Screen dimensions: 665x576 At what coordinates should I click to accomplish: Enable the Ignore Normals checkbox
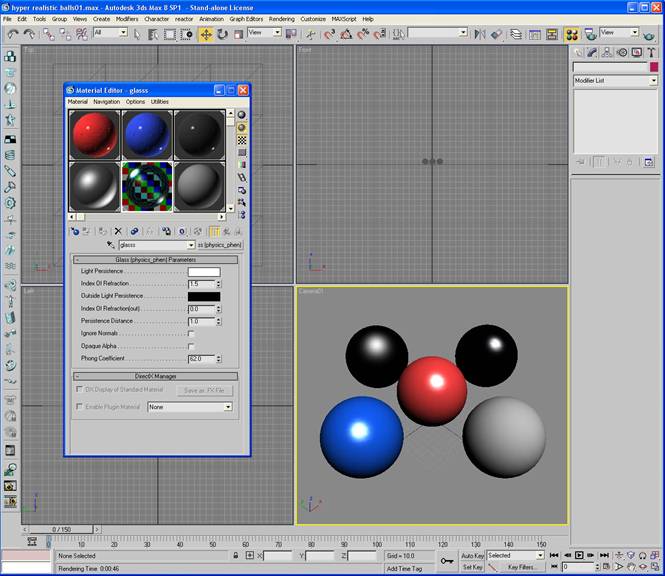[191, 333]
